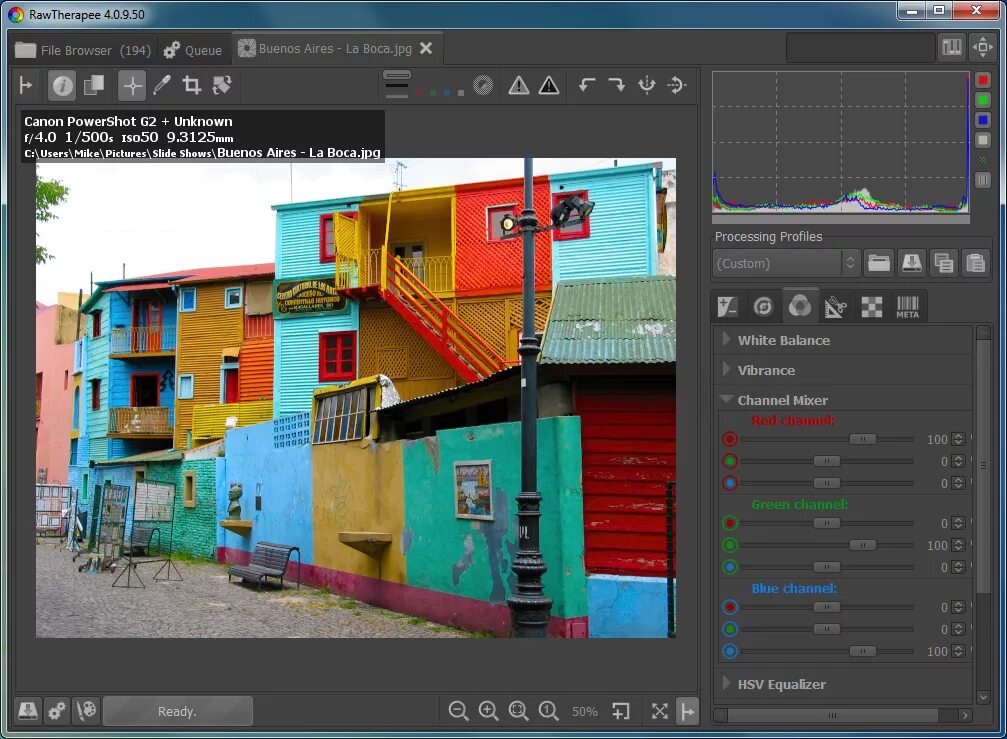Viewport: 1007px width, 739px height.
Task: Toggle the blue histogram channel
Action: point(983,120)
